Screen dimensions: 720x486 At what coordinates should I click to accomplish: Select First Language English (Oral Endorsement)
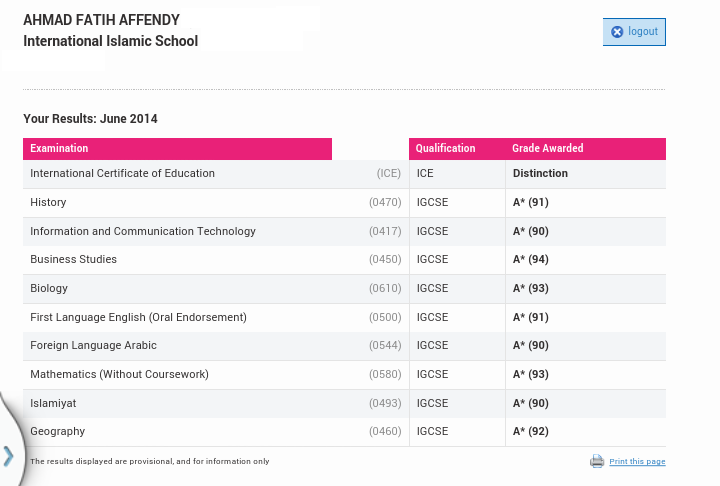point(138,317)
